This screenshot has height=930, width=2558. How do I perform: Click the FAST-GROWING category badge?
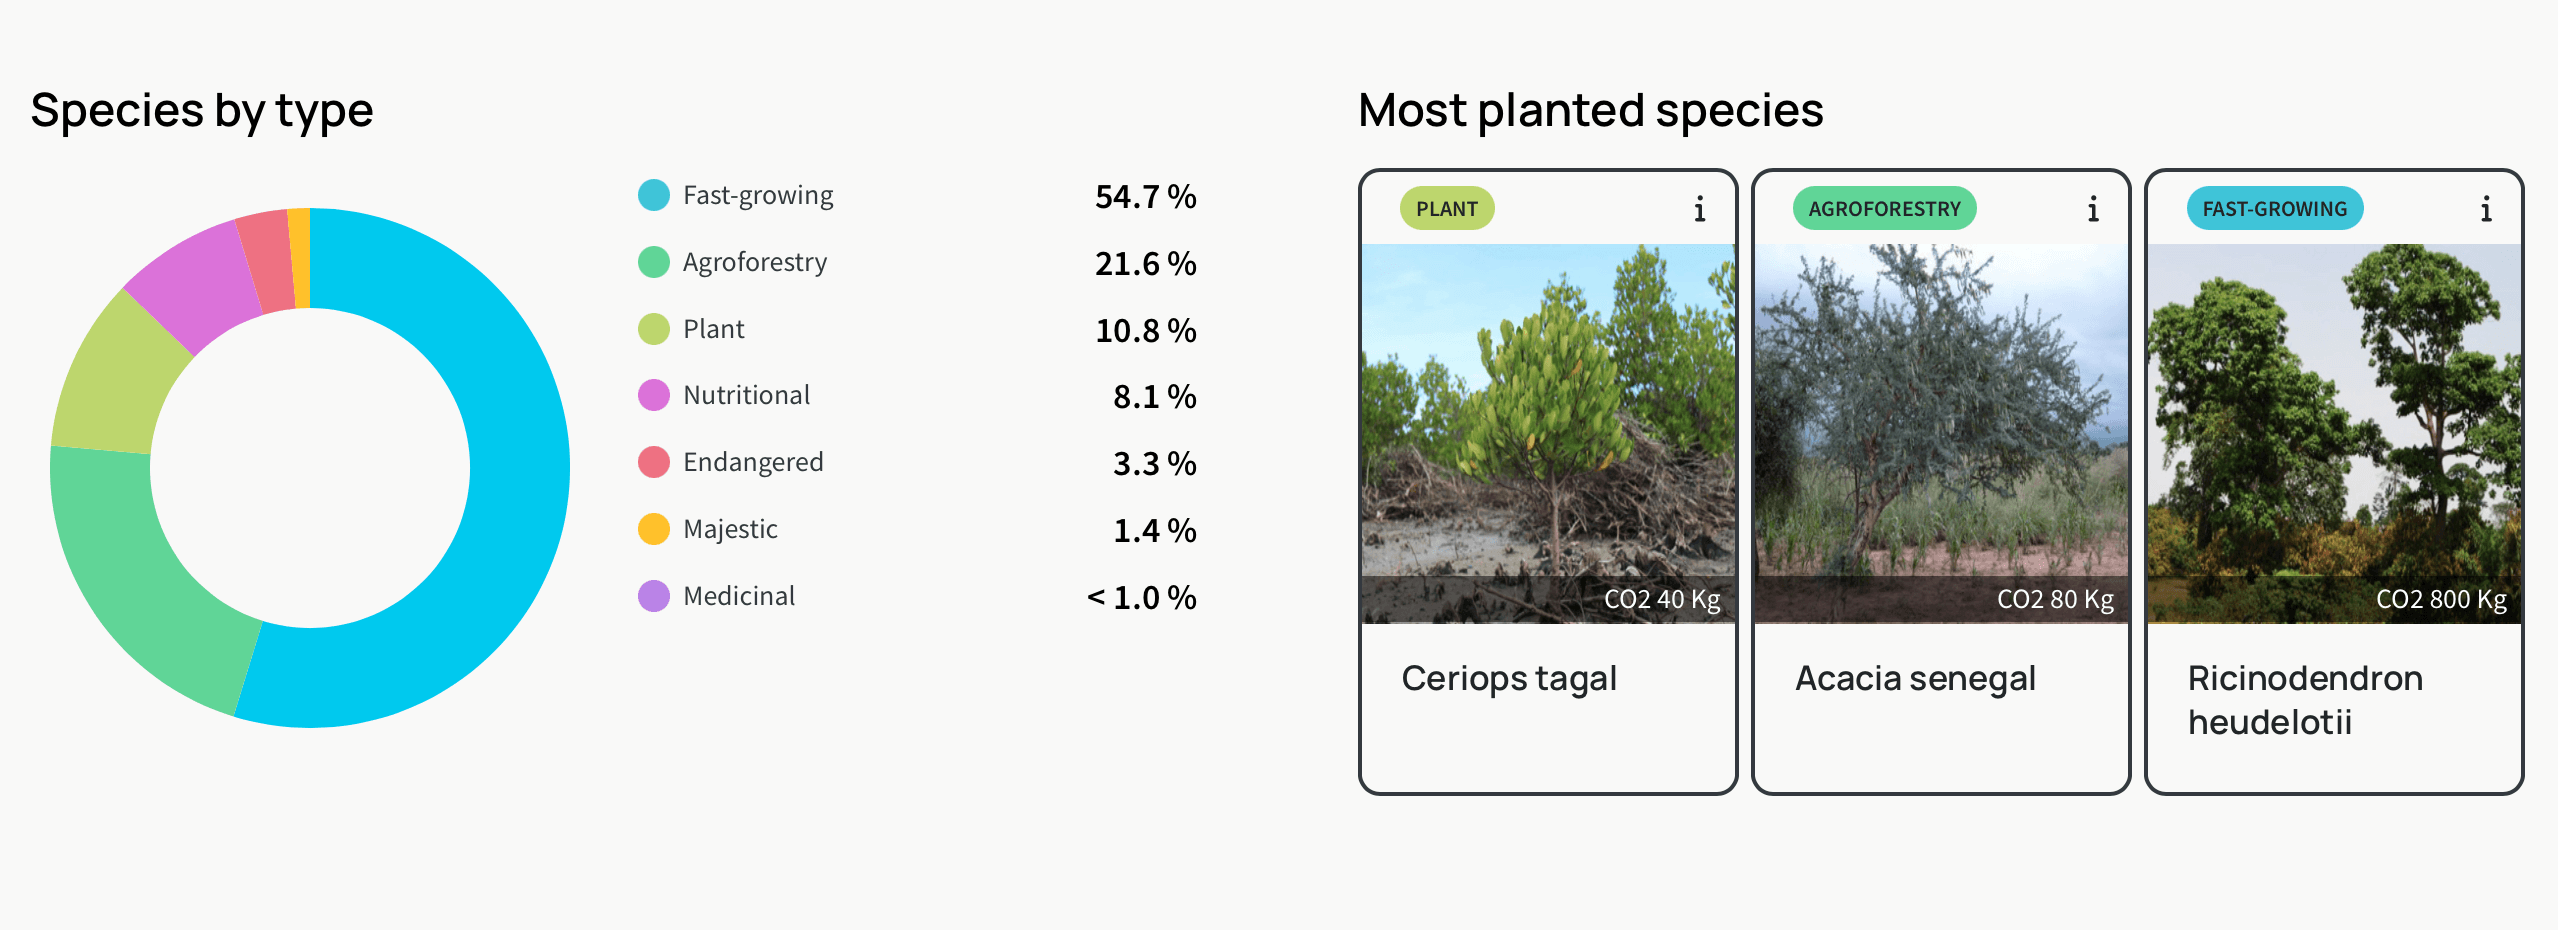point(2274,209)
